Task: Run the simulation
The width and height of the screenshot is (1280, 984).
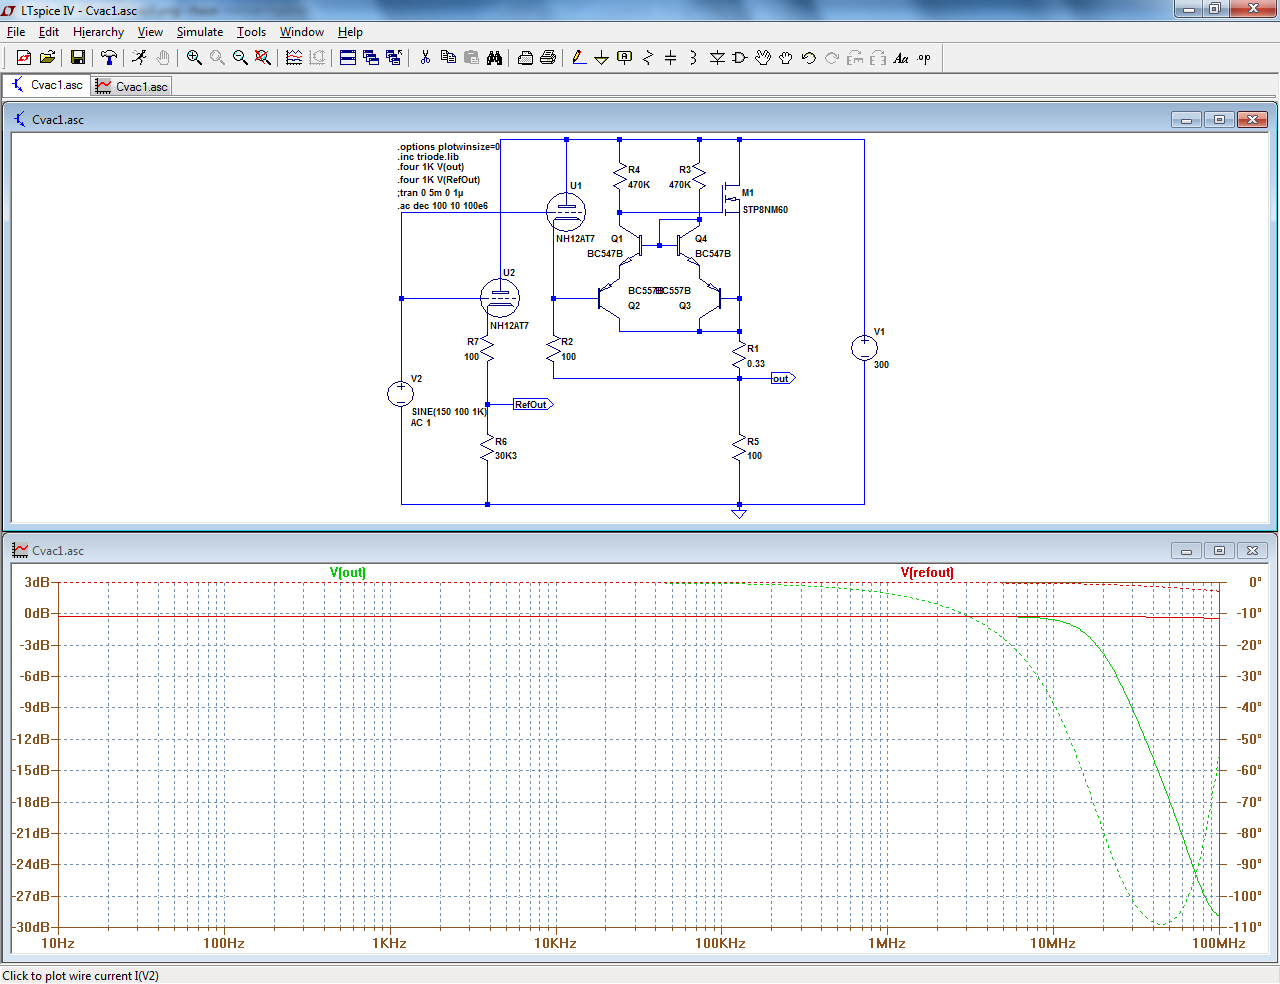Action: (139, 58)
